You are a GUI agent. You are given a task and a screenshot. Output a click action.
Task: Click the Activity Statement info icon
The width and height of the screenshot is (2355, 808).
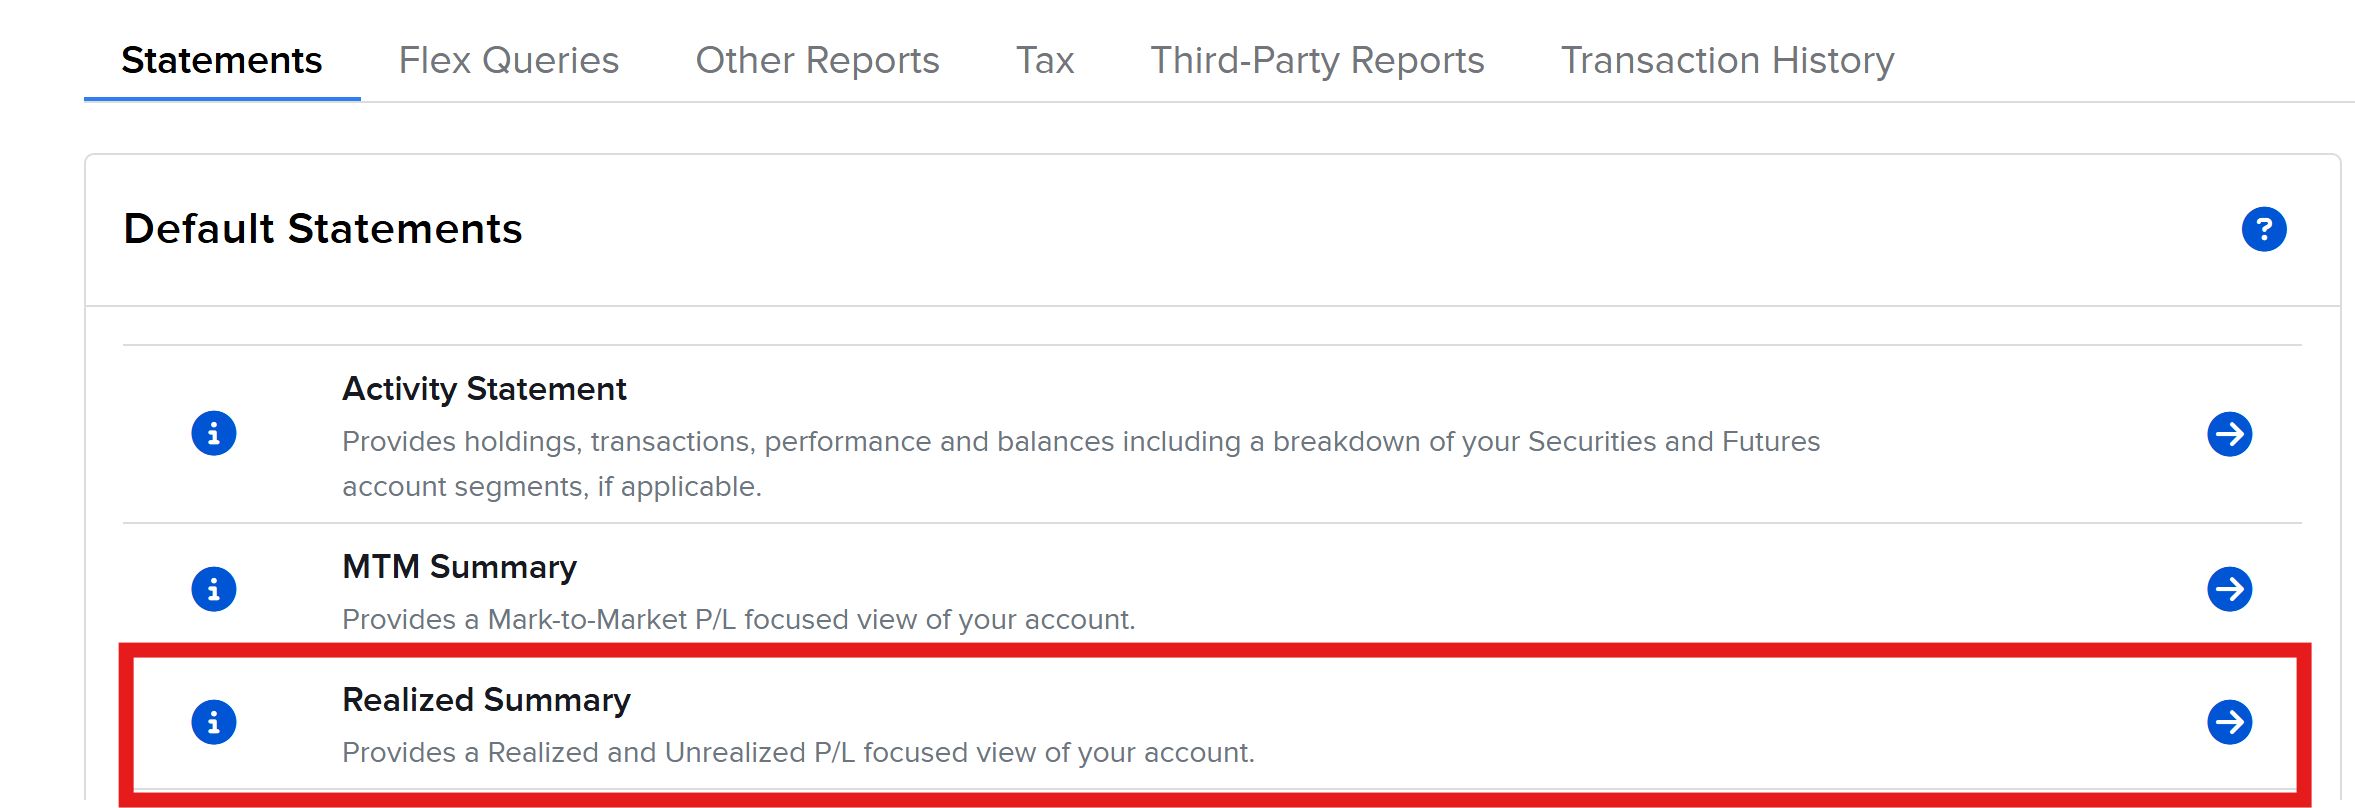tap(214, 434)
